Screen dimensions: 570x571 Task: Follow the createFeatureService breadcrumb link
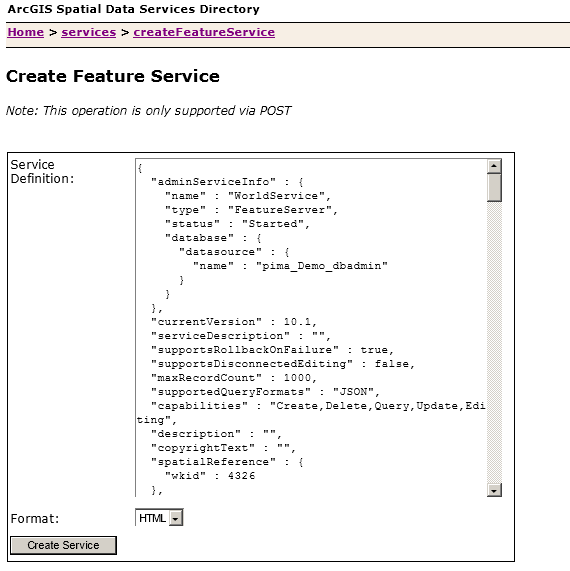(x=204, y=32)
